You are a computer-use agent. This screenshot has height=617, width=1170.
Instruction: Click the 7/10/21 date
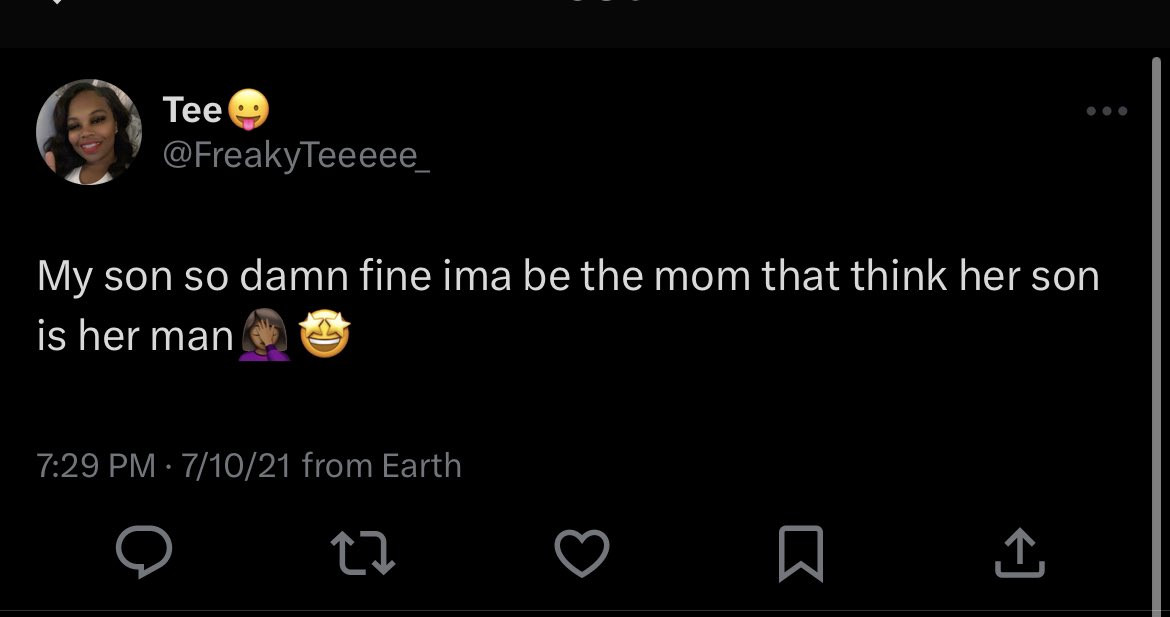coord(232,466)
